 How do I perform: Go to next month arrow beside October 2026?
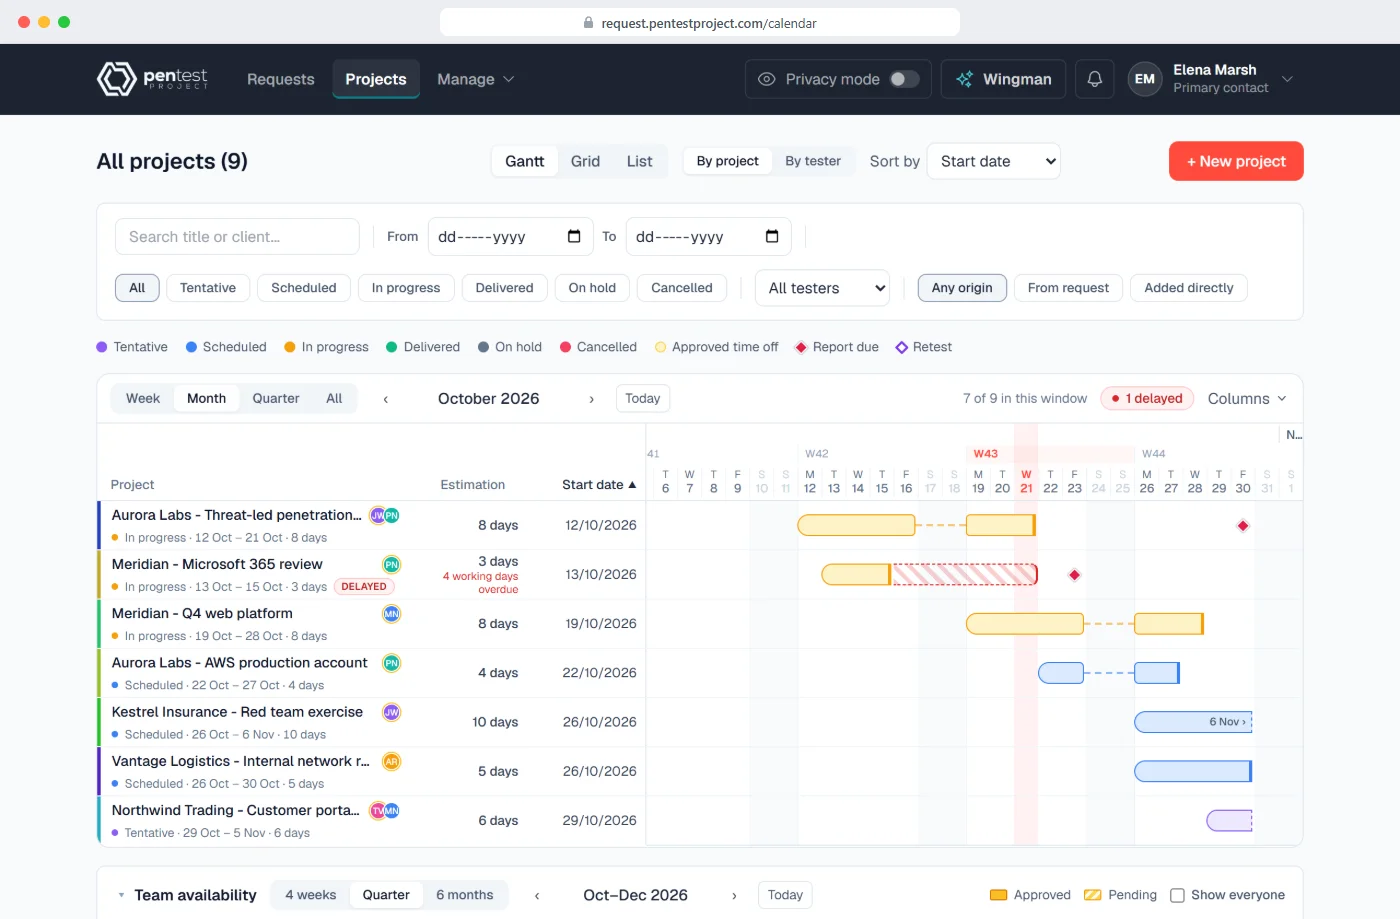[x=592, y=399]
